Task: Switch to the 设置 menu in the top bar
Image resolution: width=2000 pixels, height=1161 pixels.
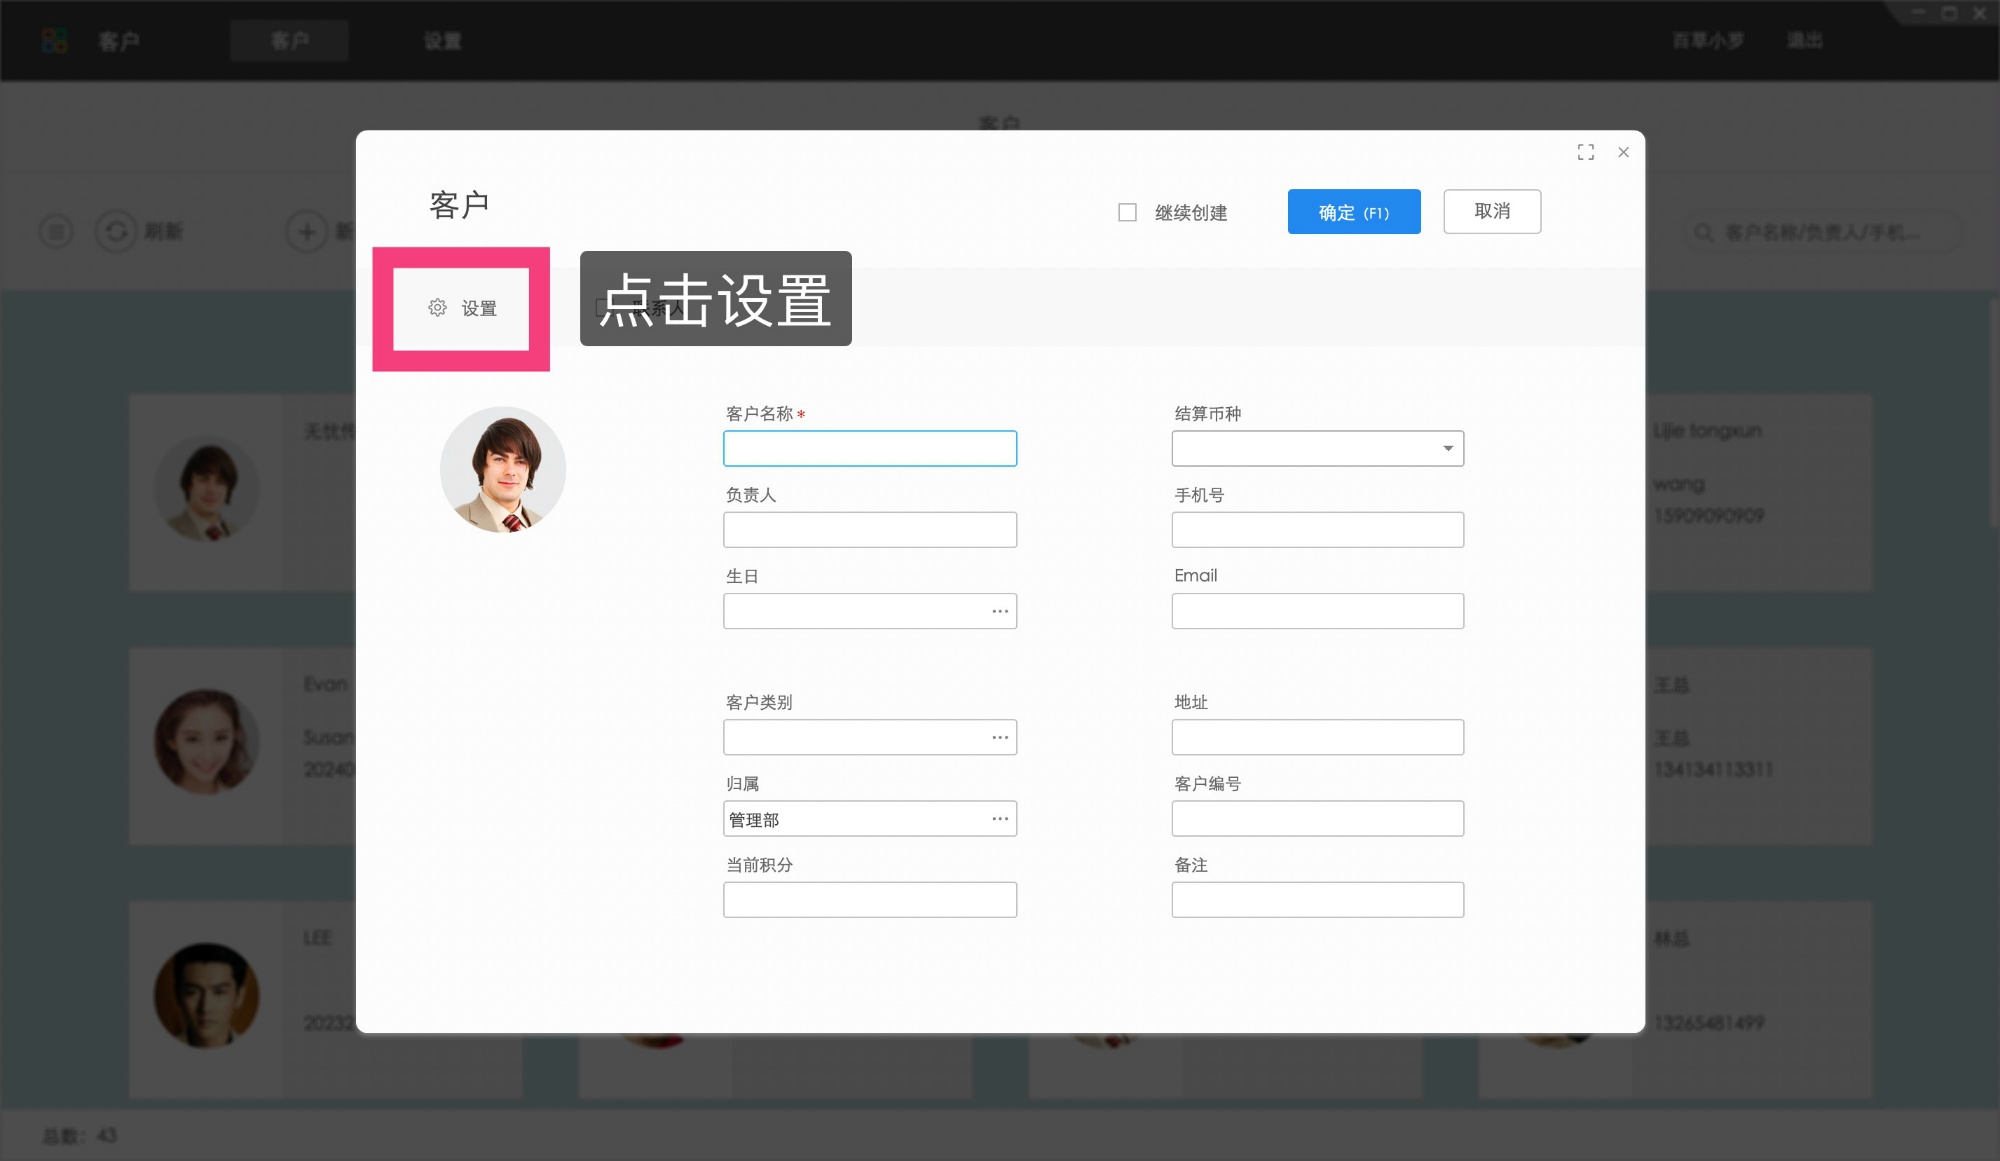Action: [x=443, y=40]
